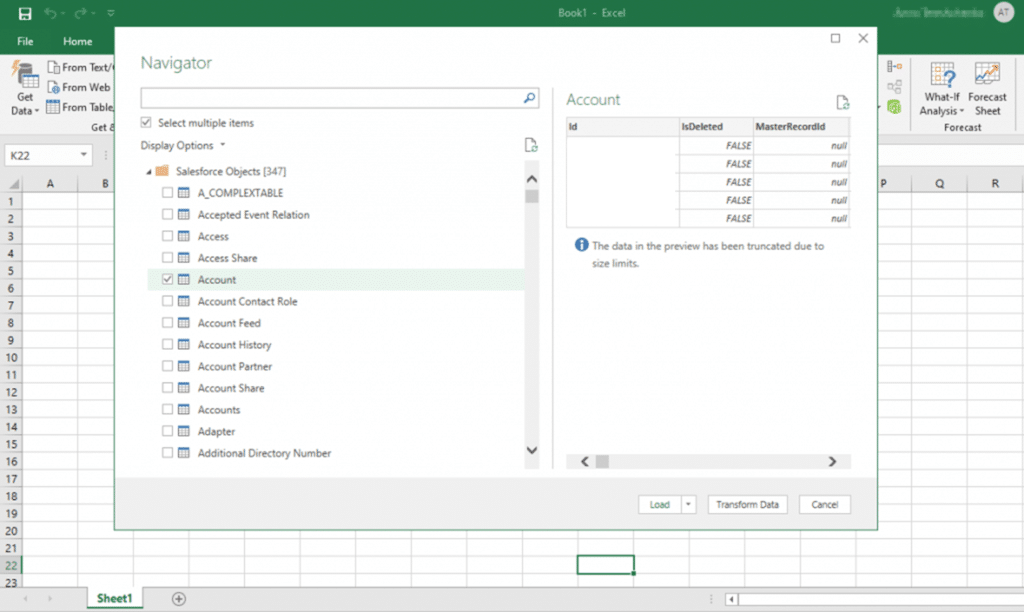
Task: Redo the last action in Excel
Action: tap(80, 13)
